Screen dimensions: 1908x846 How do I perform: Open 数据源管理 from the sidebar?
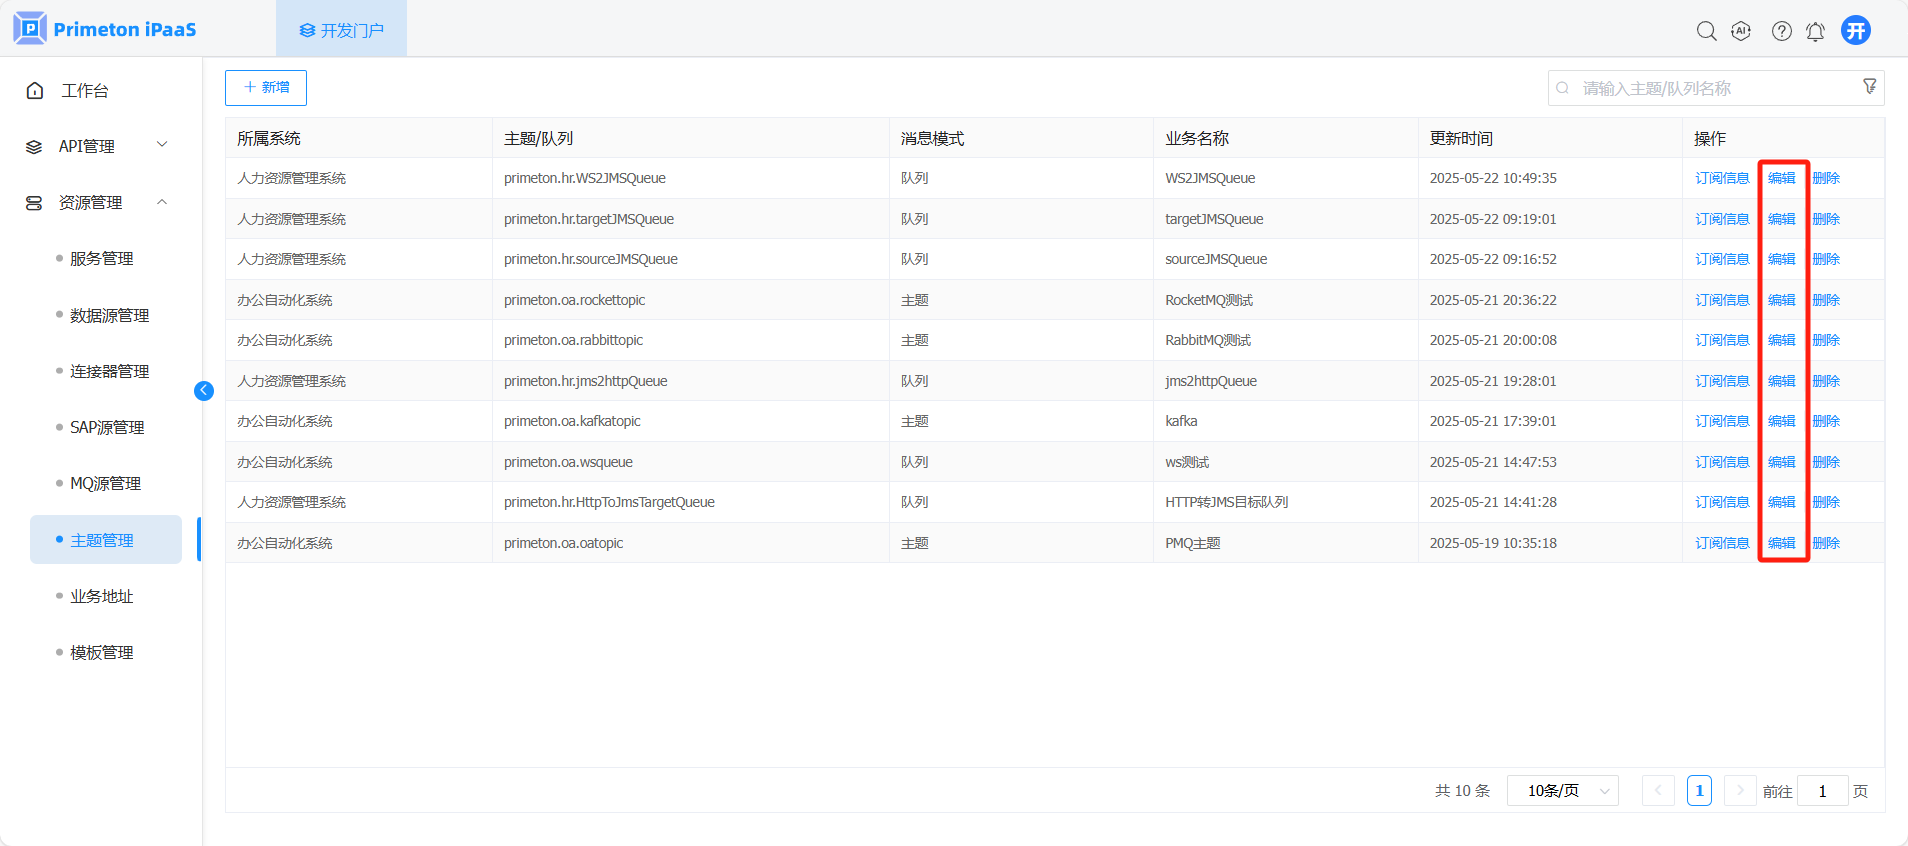[109, 315]
